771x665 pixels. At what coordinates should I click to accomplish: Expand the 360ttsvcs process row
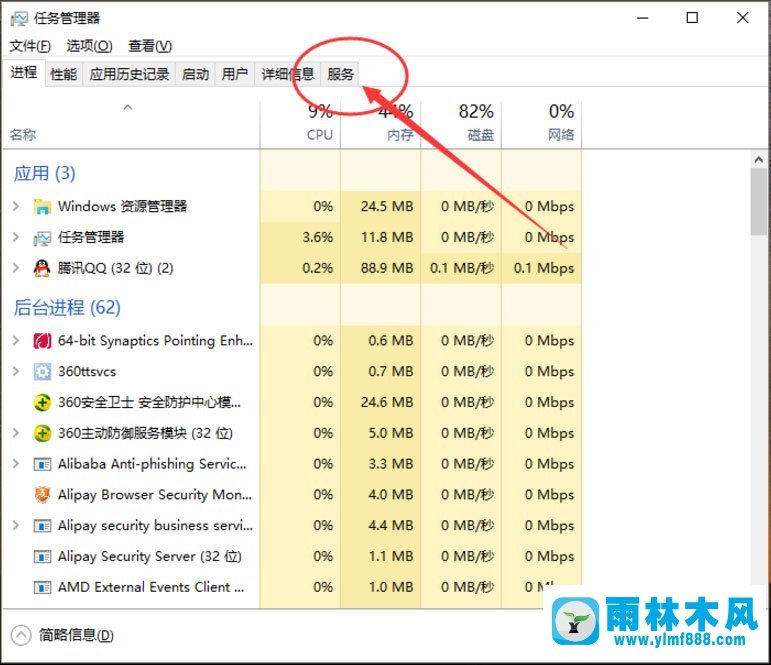coord(16,372)
